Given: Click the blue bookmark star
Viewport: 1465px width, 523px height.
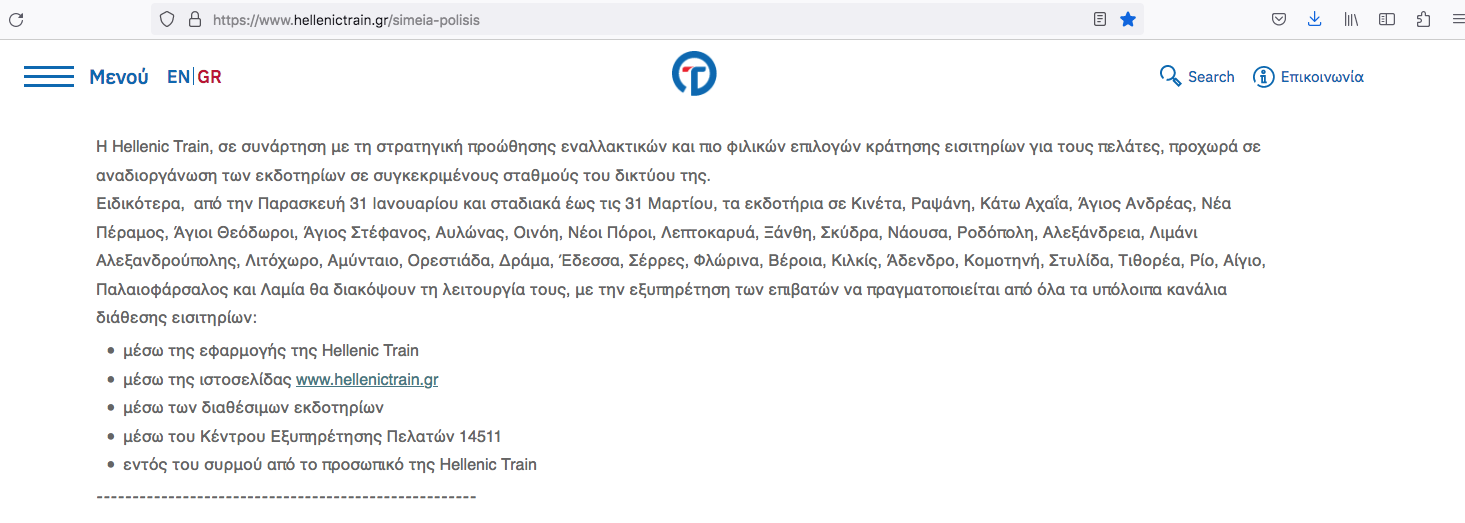Looking at the screenshot, I should tap(1128, 19).
